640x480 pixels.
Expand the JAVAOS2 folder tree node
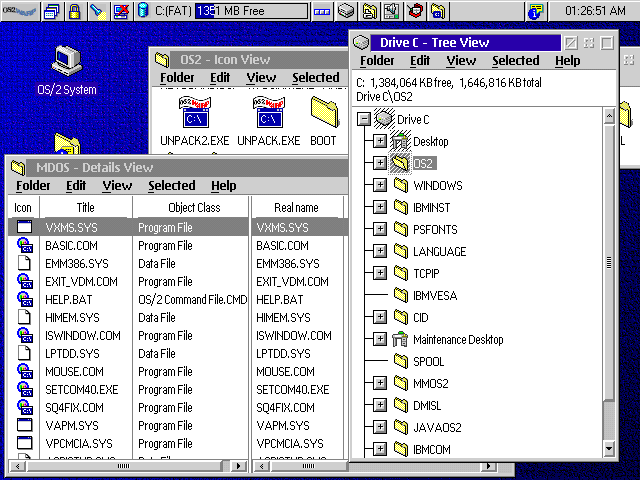(x=380, y=427)
